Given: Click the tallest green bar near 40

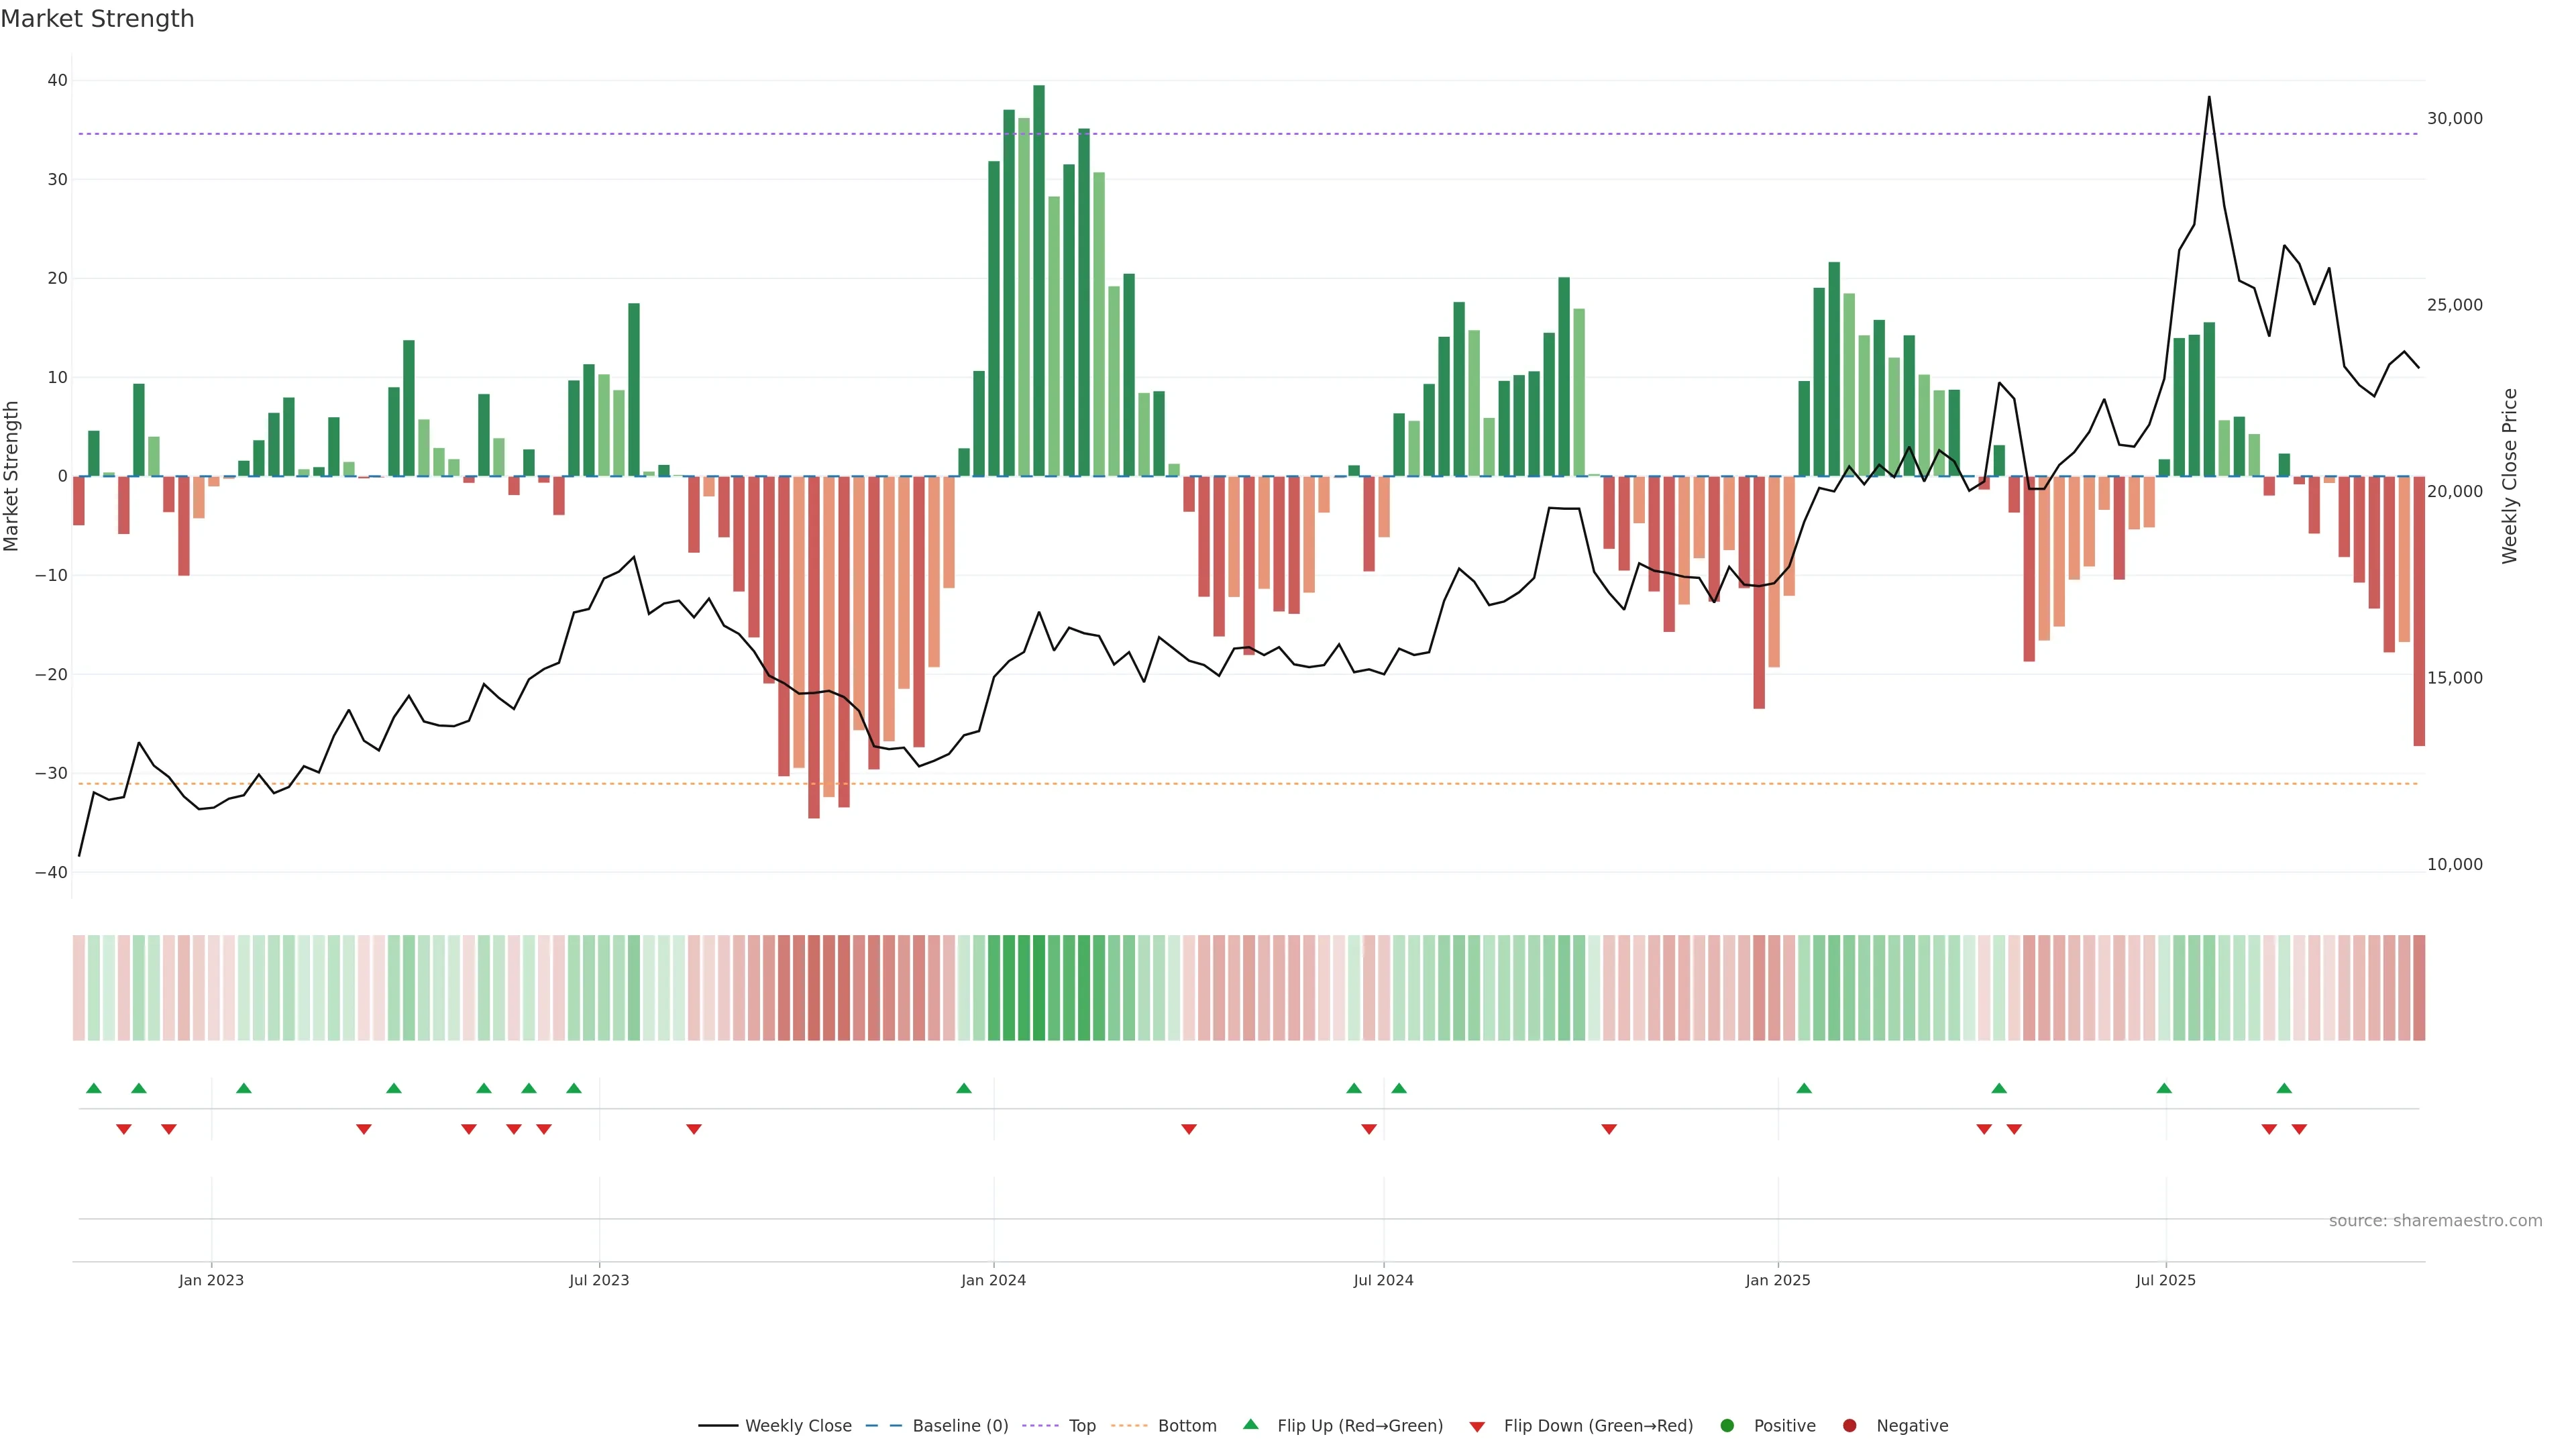Looking at the screenshot, I should tap(1039, 280).
